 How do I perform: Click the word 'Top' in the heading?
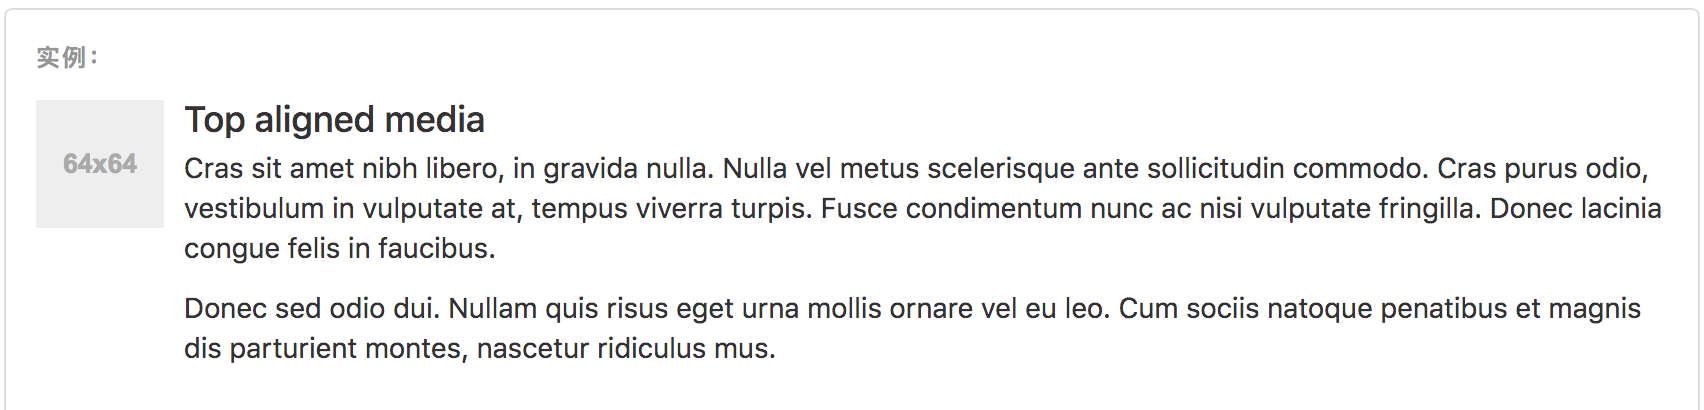pos(214,121)
